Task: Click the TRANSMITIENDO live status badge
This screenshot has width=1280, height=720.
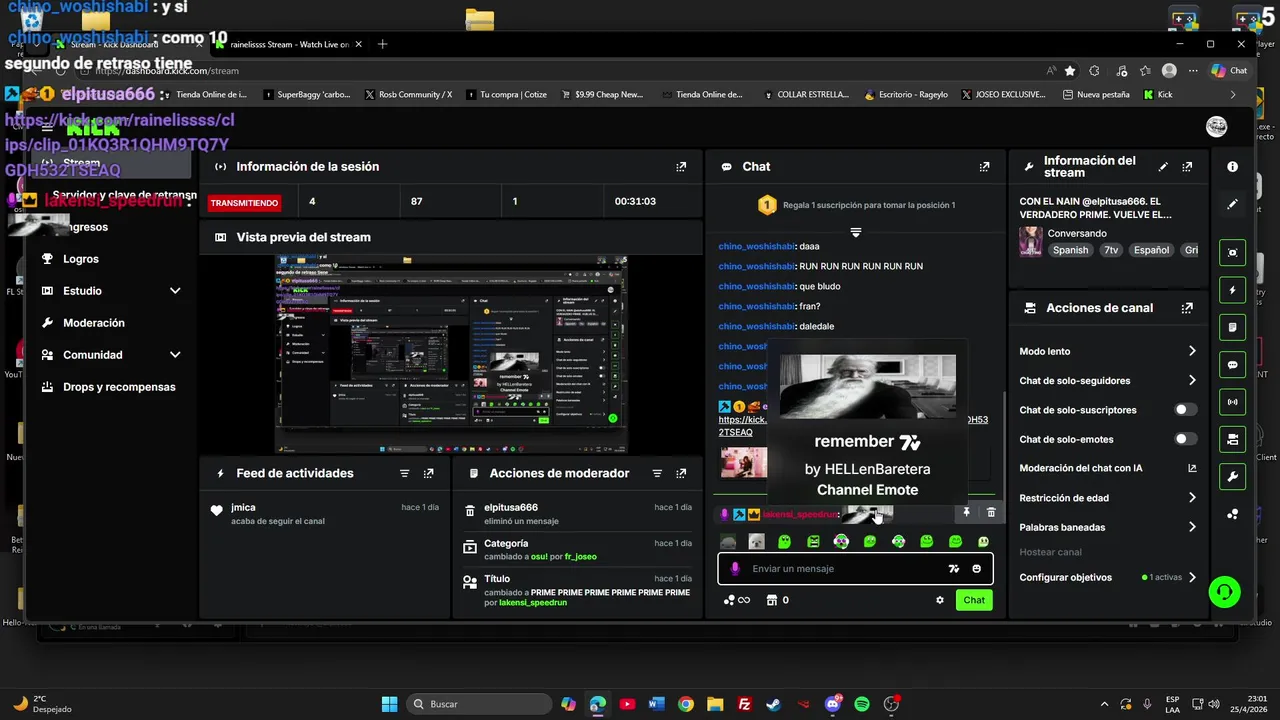Action: click(x=244, y=202)
